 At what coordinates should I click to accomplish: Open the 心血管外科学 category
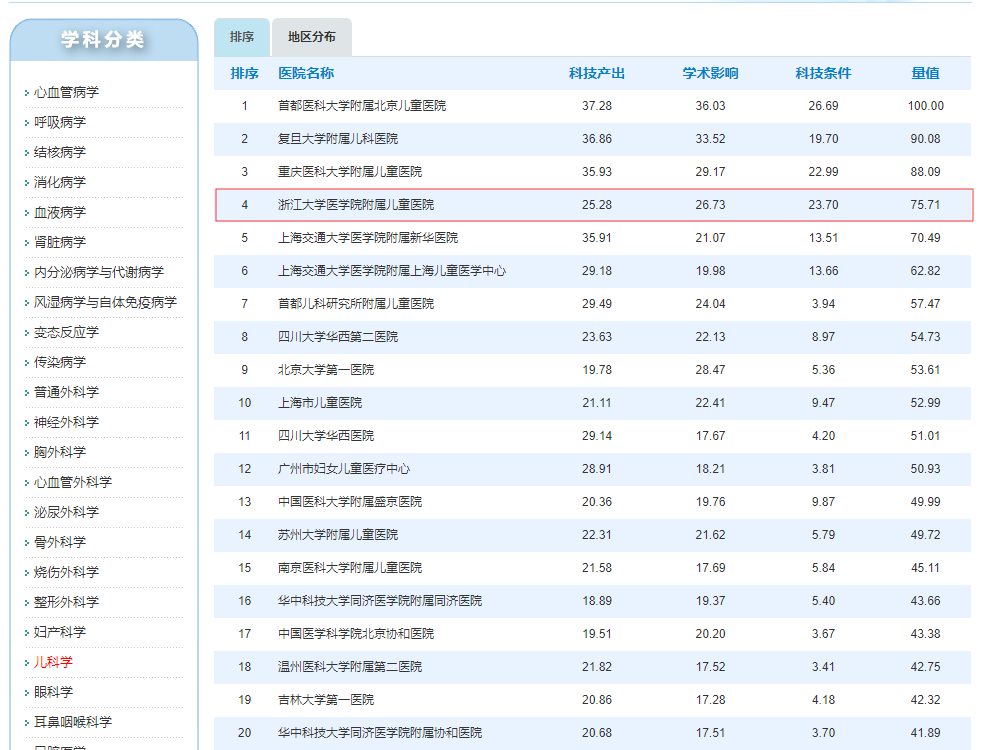(73, 482)
